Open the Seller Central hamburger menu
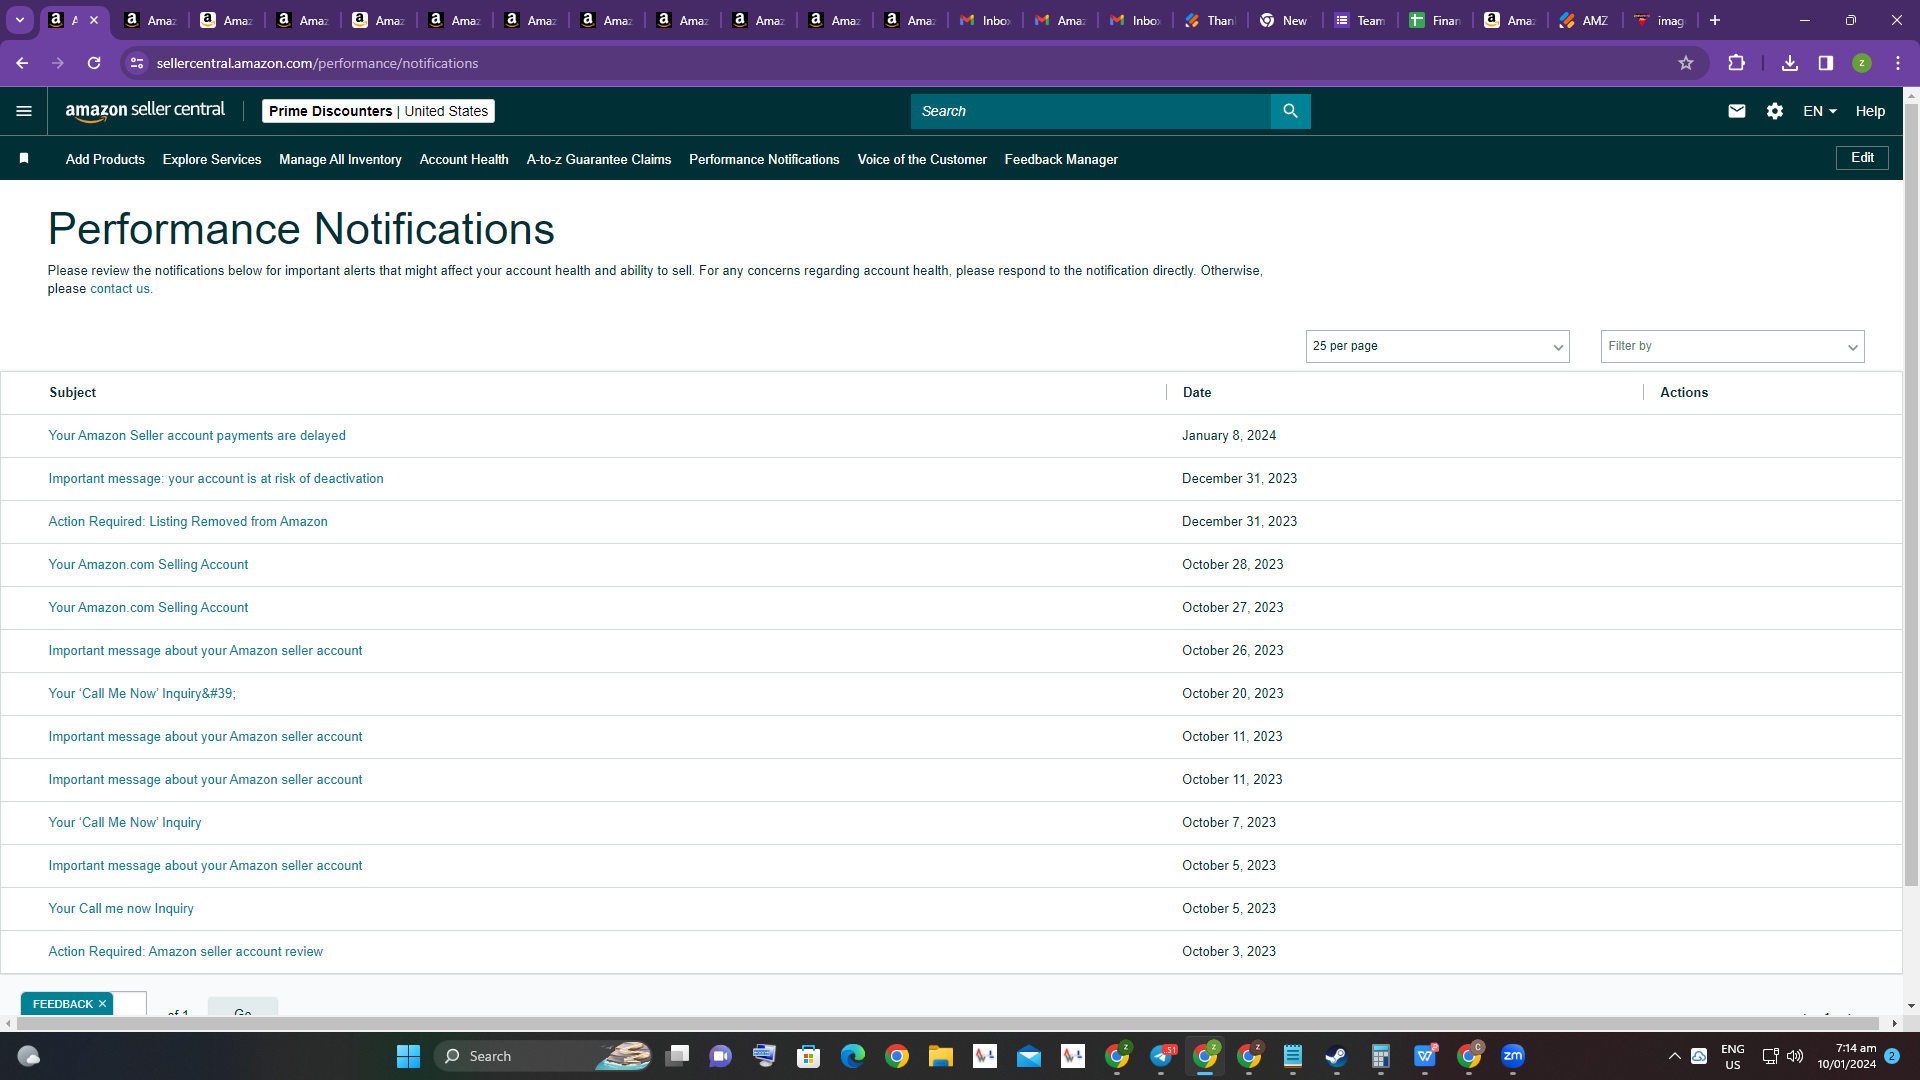The image size is (1920, 1080). (x=24, y=111)
